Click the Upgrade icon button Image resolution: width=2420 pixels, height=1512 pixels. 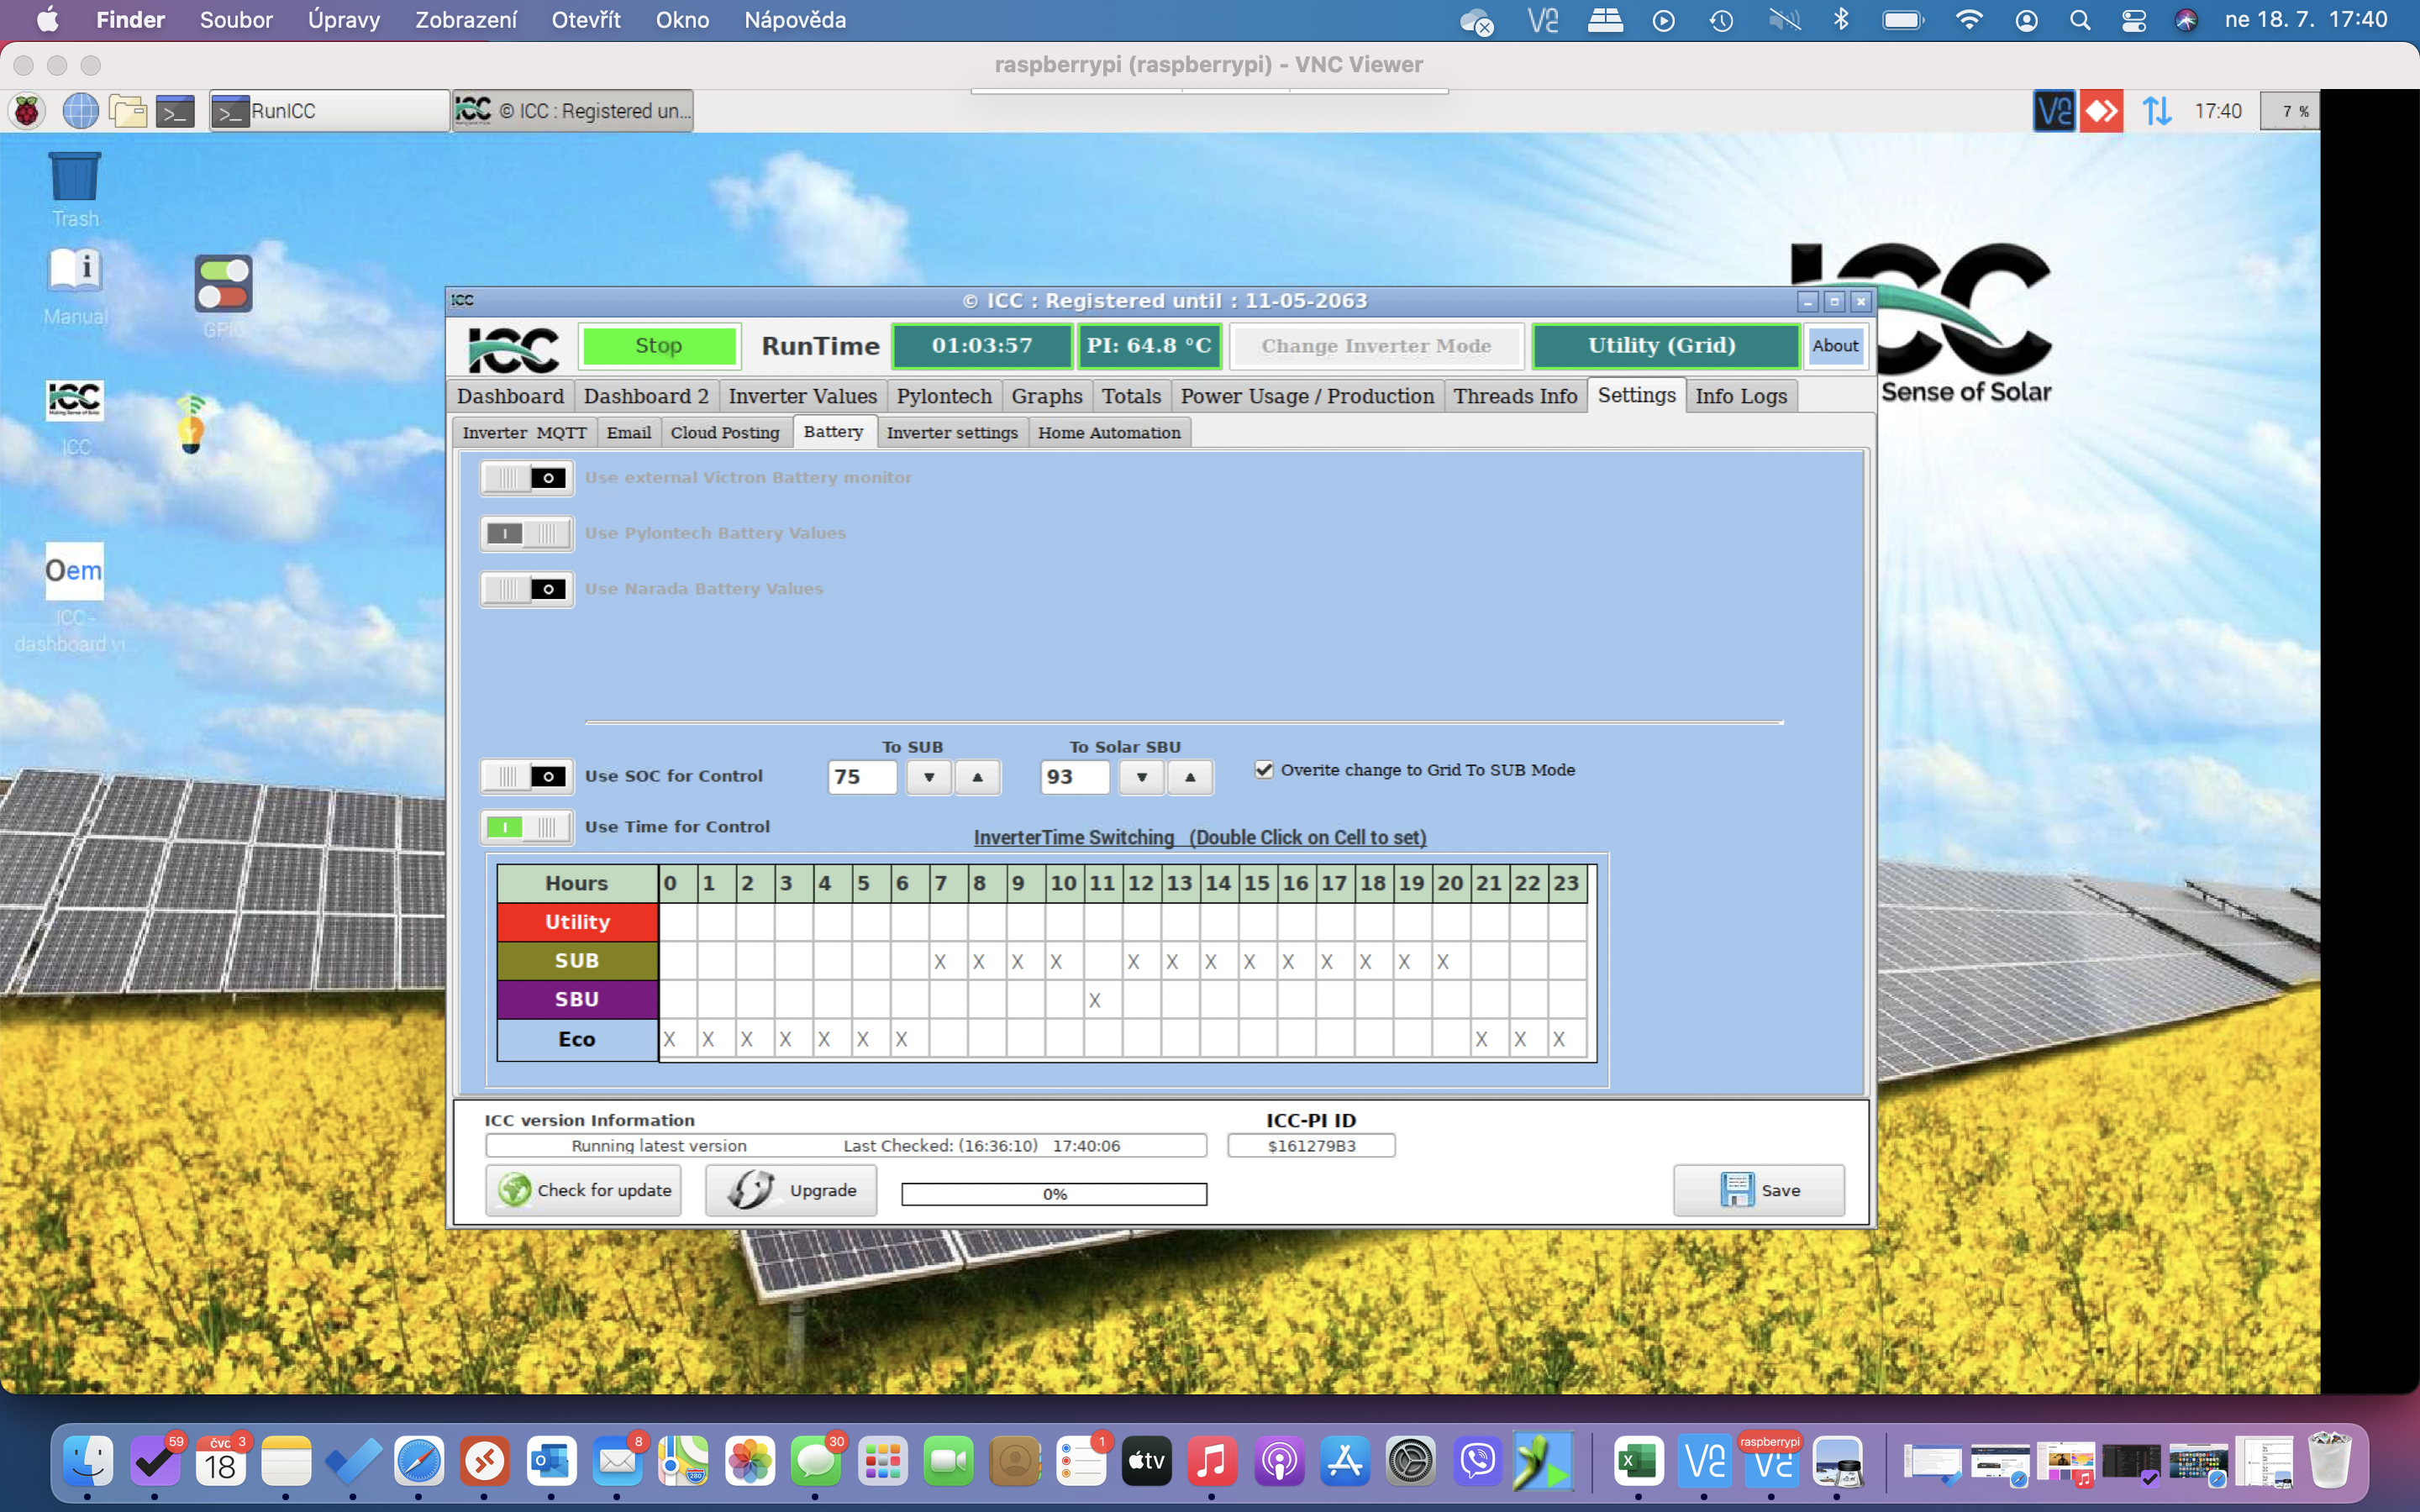click(x=790, y=1190)
